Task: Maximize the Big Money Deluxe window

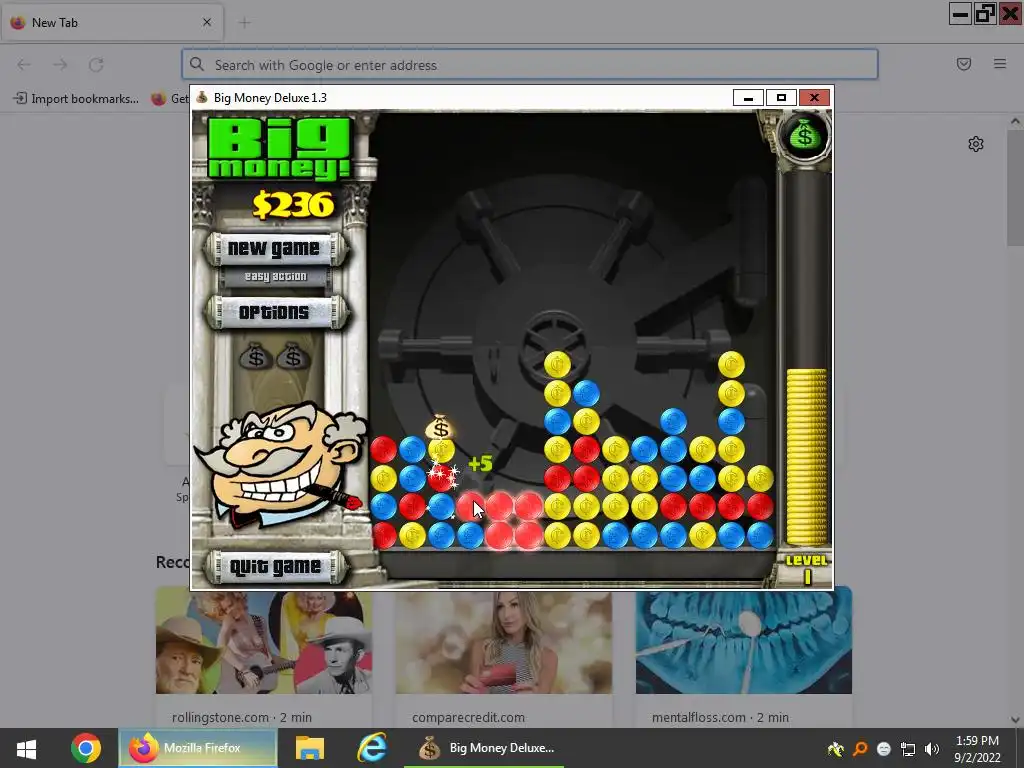Action: click(x=781, y=98)
